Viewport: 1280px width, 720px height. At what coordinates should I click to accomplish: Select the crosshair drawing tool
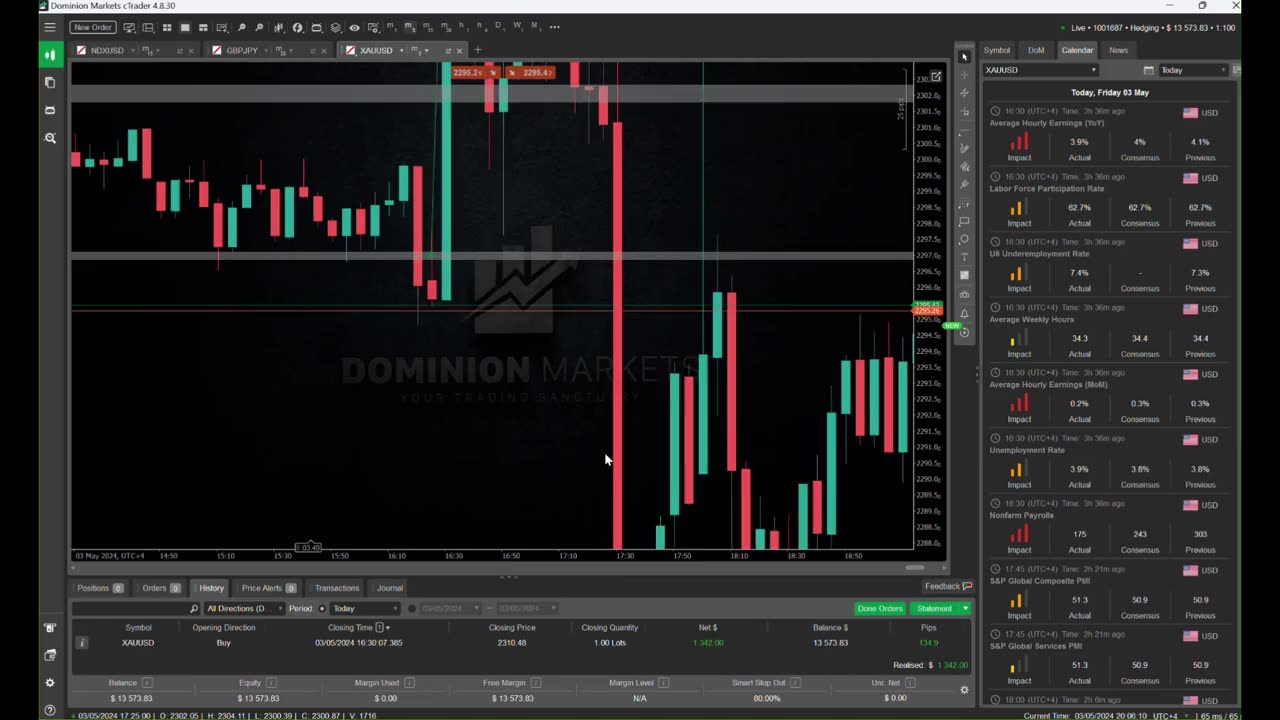[x=964, y=75]
